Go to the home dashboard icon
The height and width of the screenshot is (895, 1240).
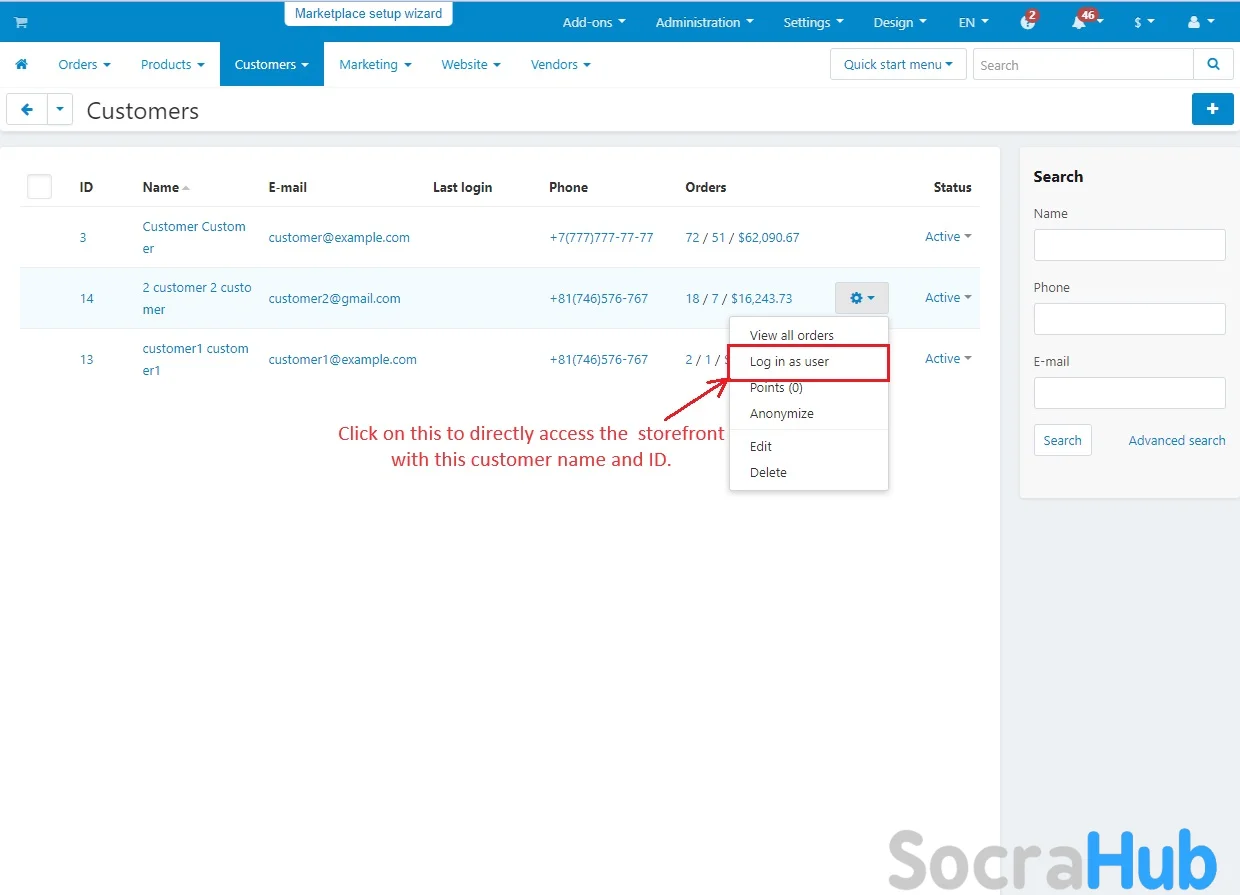click(21, 65)
